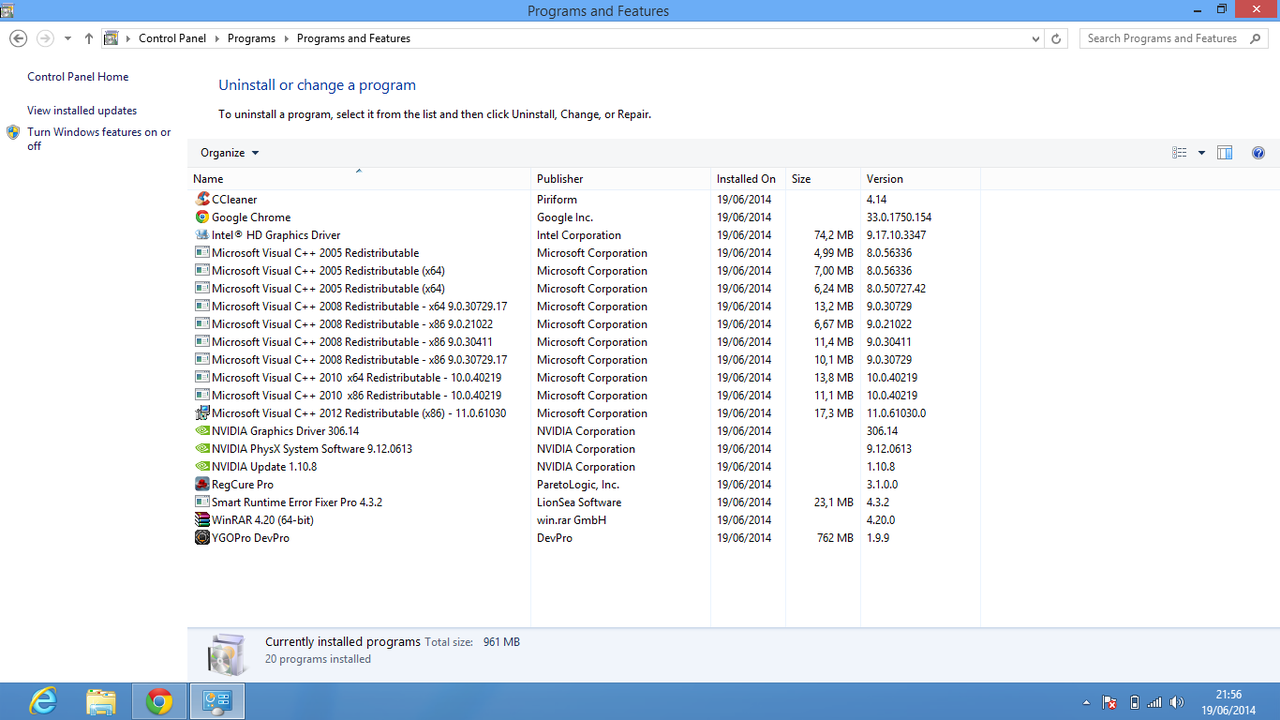
Task: Click the volume speaker tray icon
Action: point(1177,702)
